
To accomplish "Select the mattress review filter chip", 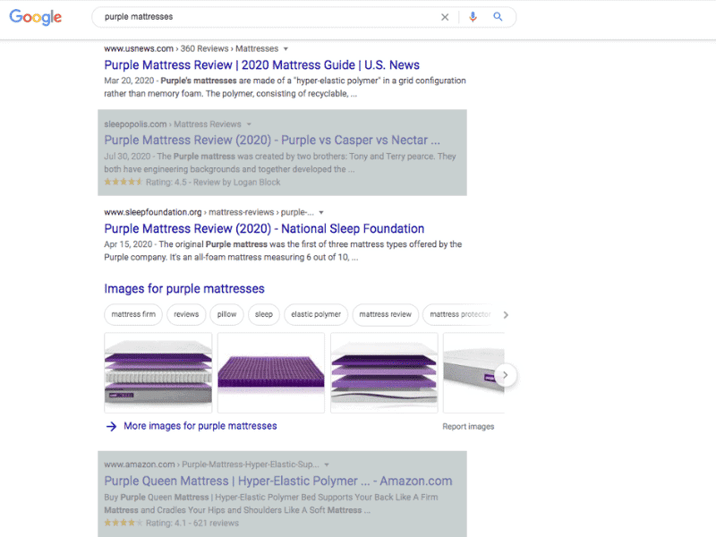I will [385, 315].
